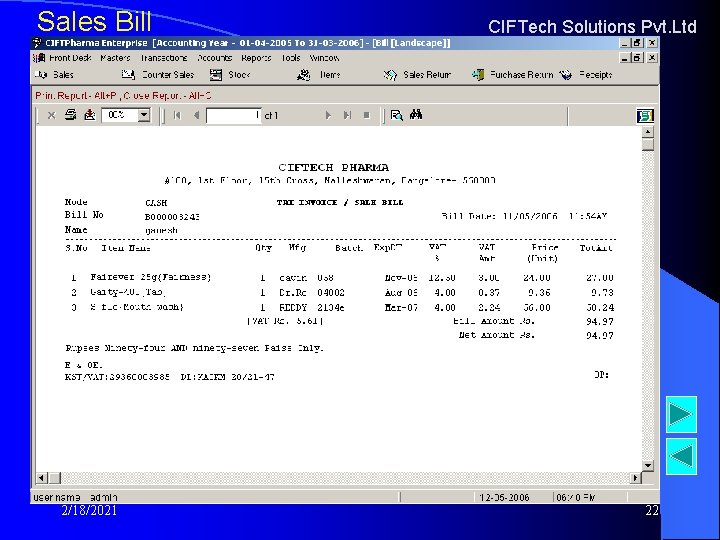The height and width of the screenshot is (540, 720).
Task: Click the left arrow of the horizontal scrollbar
Action: 41,478
